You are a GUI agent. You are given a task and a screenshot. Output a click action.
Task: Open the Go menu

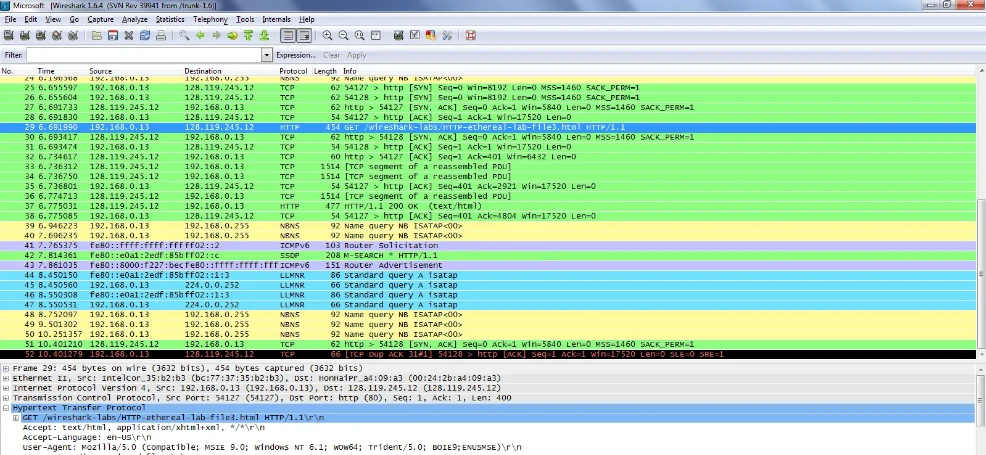[x=74, y=19]
